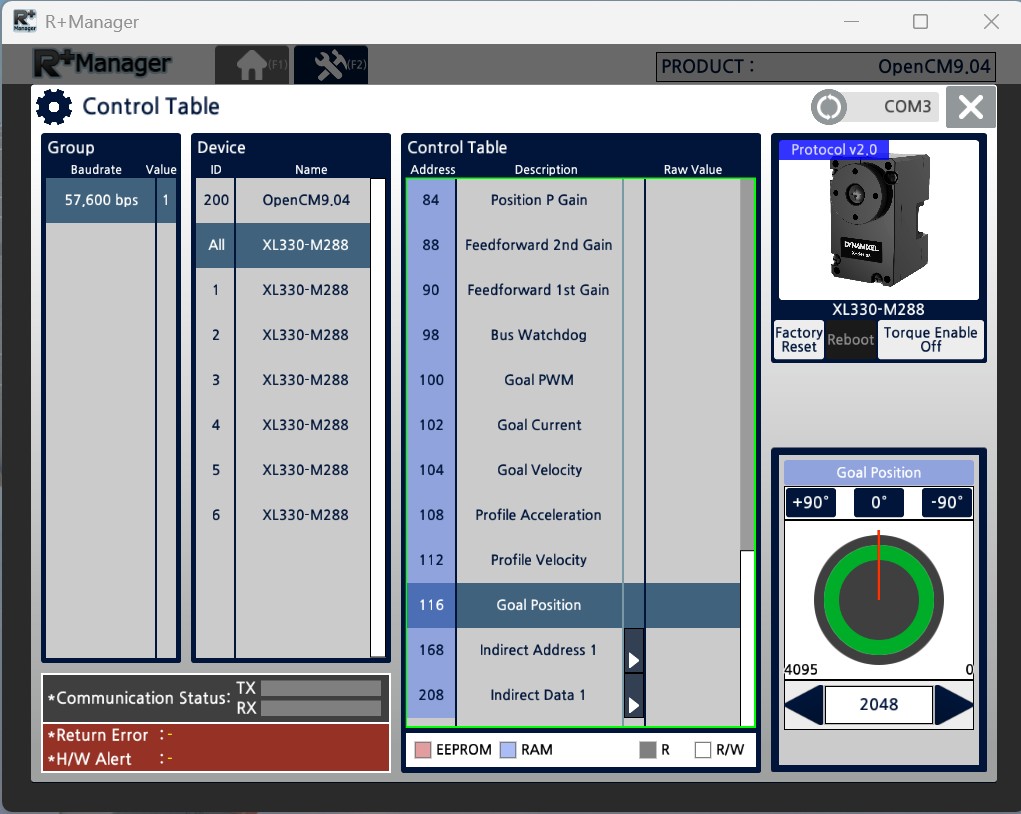Select the Feedforward 2nd Gain row
This screenshot has height=814, width=1021.
(573, 246)
